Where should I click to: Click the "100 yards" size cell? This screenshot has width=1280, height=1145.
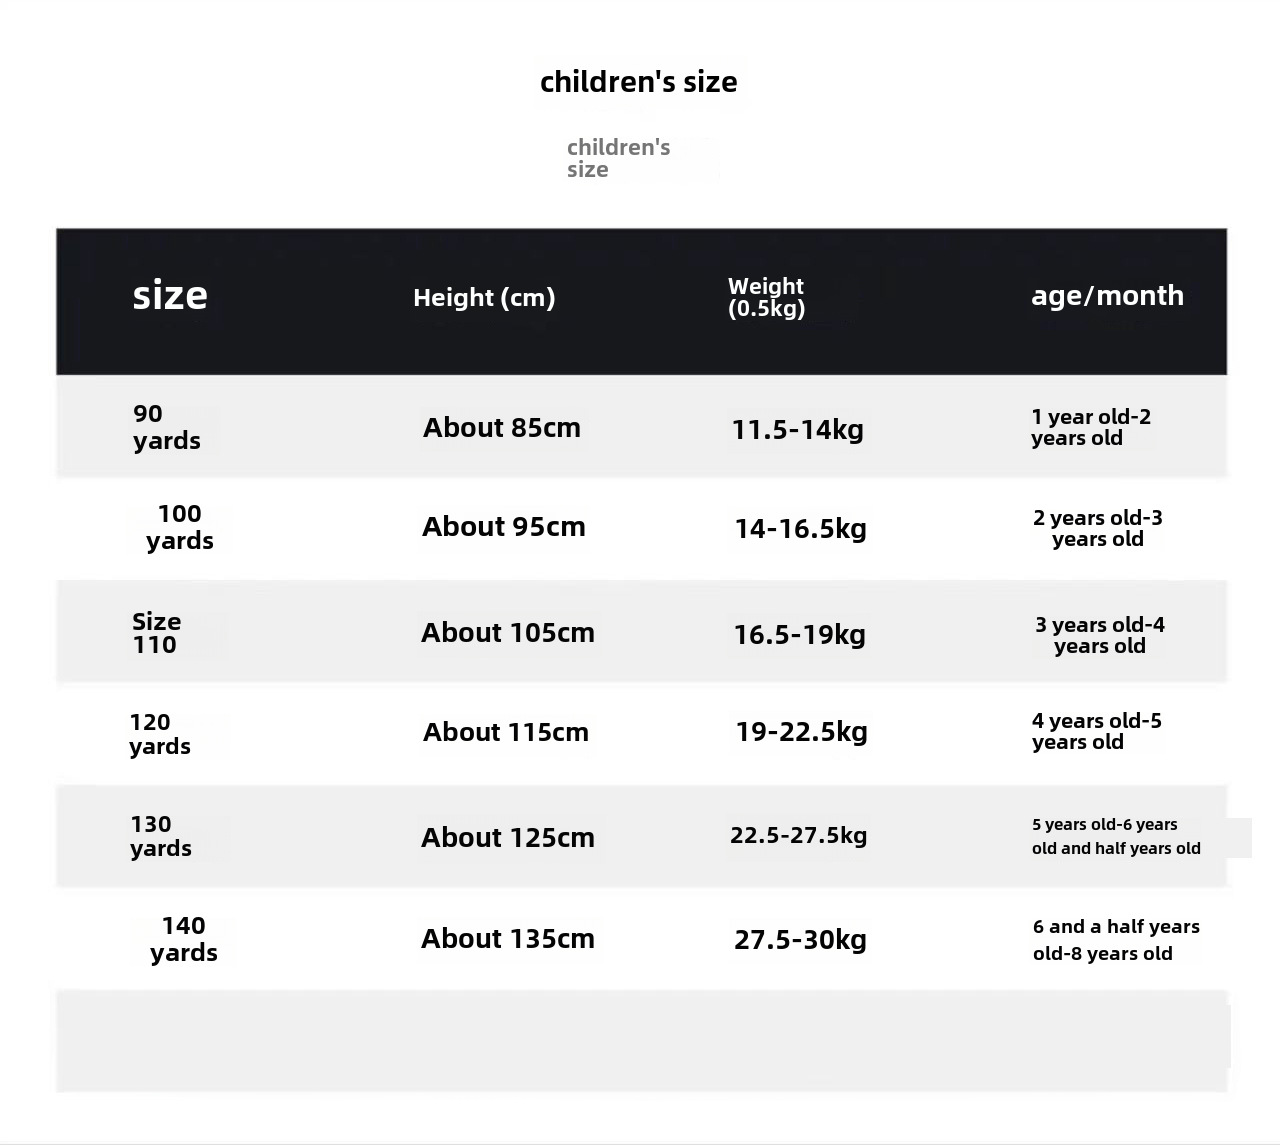[180, 527]
